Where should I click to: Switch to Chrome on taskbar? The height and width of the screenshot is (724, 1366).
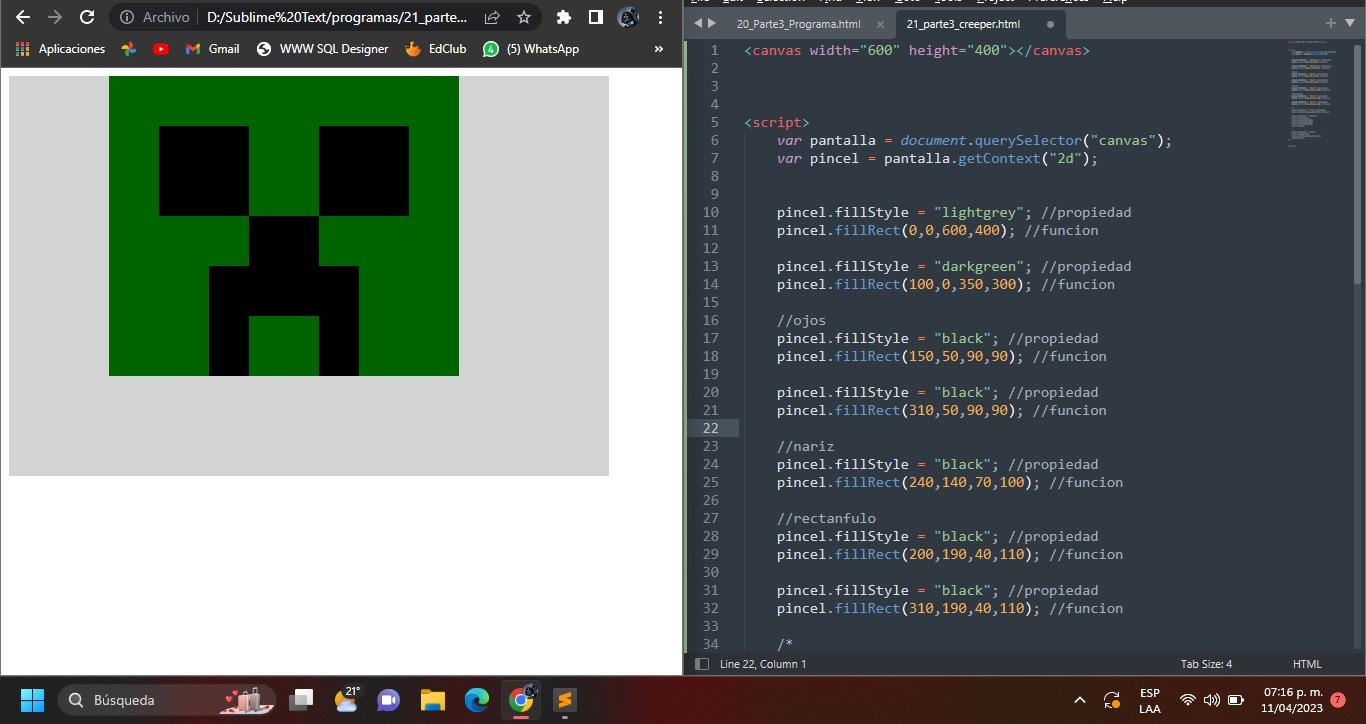[x=520, y=700]
